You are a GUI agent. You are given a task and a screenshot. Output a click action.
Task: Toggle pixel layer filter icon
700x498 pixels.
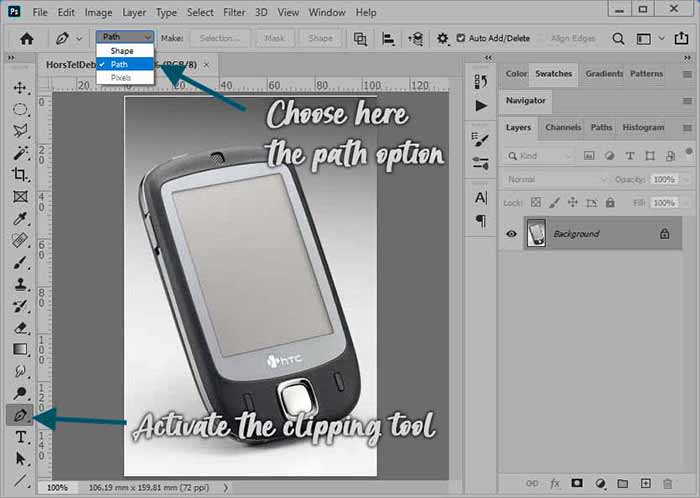click(x=589, y=156)
